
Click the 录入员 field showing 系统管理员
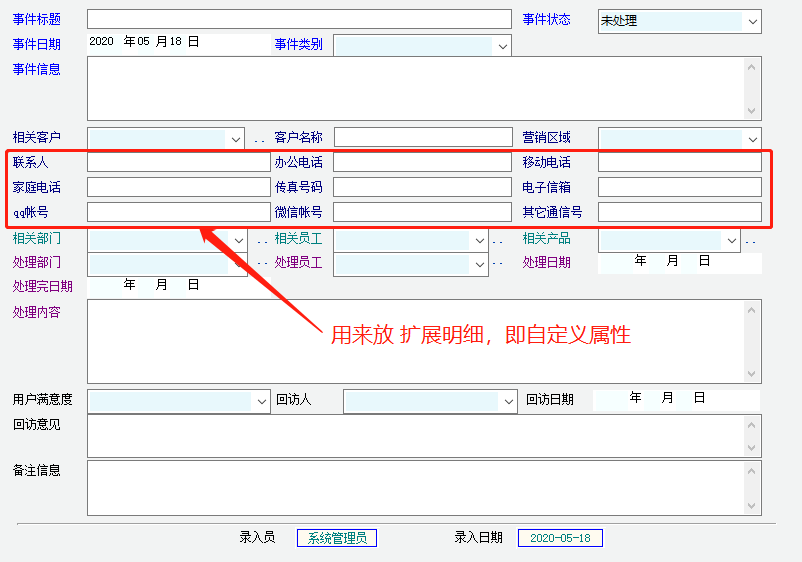coord(336,538)
